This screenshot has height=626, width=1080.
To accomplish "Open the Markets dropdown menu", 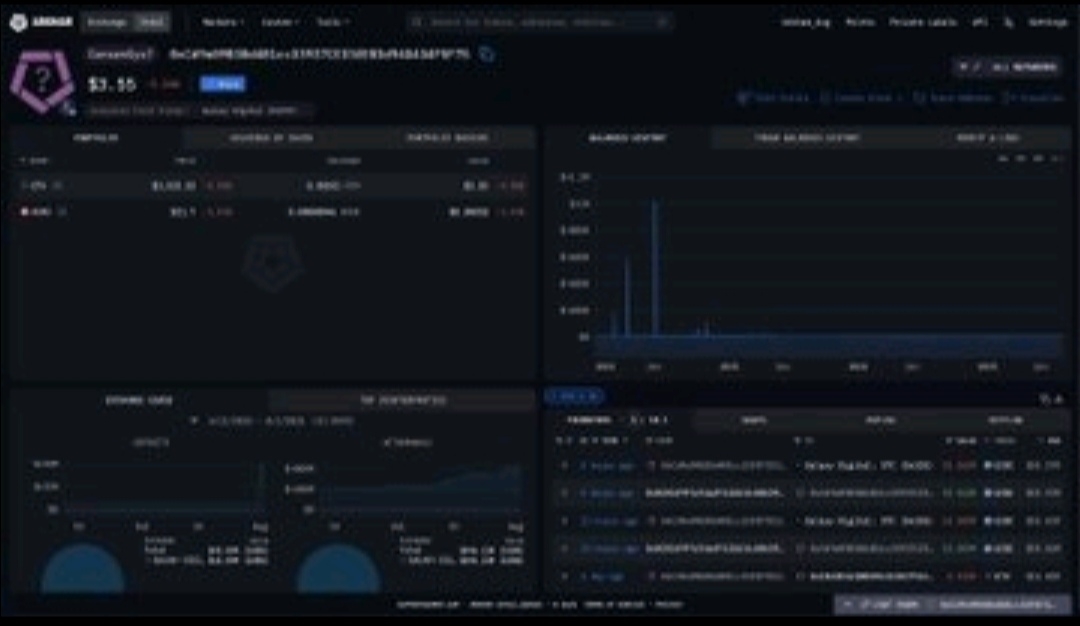I will [222, 22].
